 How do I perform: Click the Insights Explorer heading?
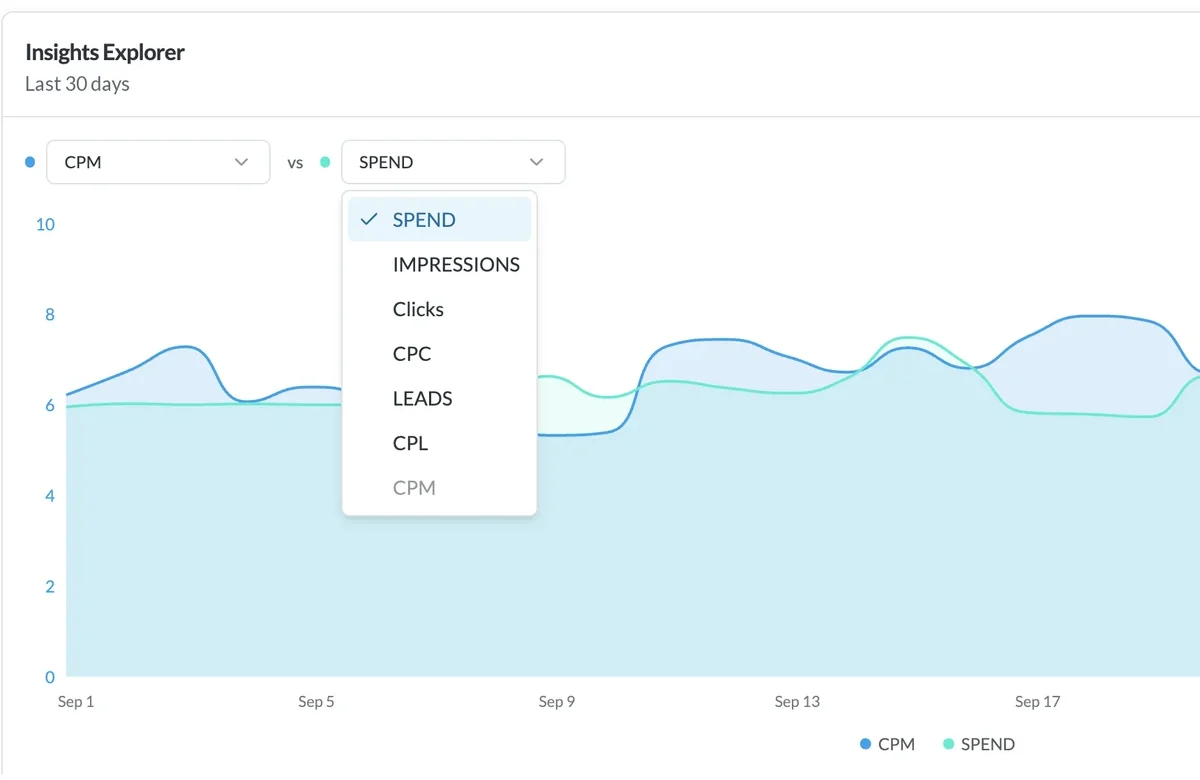(x=105, y=52)
